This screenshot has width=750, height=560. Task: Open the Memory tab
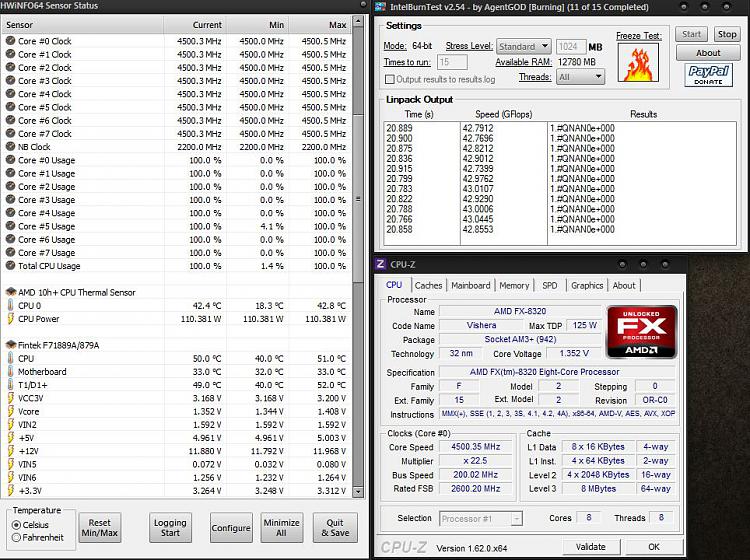[x=514, y=285]
